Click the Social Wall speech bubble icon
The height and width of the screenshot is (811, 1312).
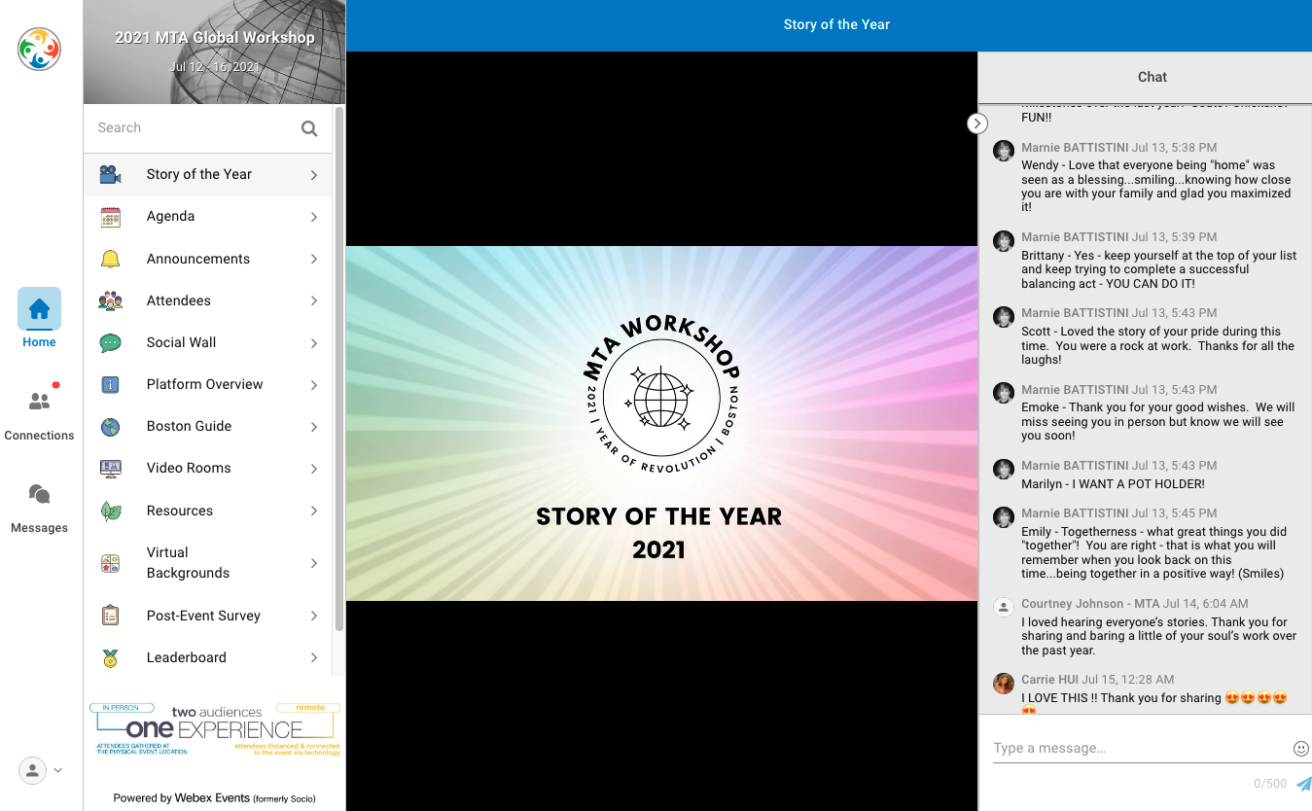pos(110,343)
